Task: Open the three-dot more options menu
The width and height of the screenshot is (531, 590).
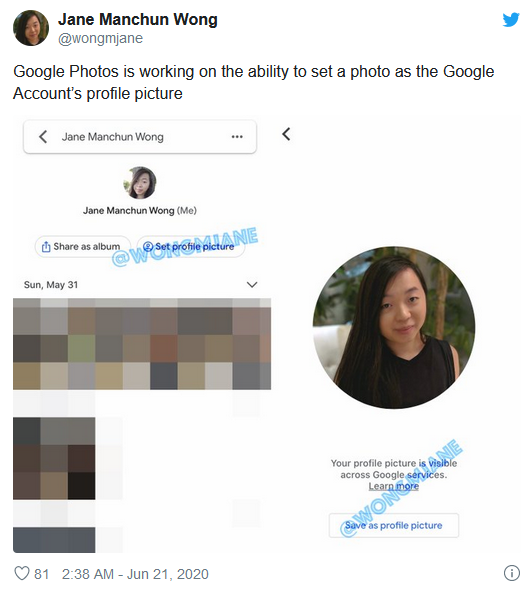Action: pos(237,137)
